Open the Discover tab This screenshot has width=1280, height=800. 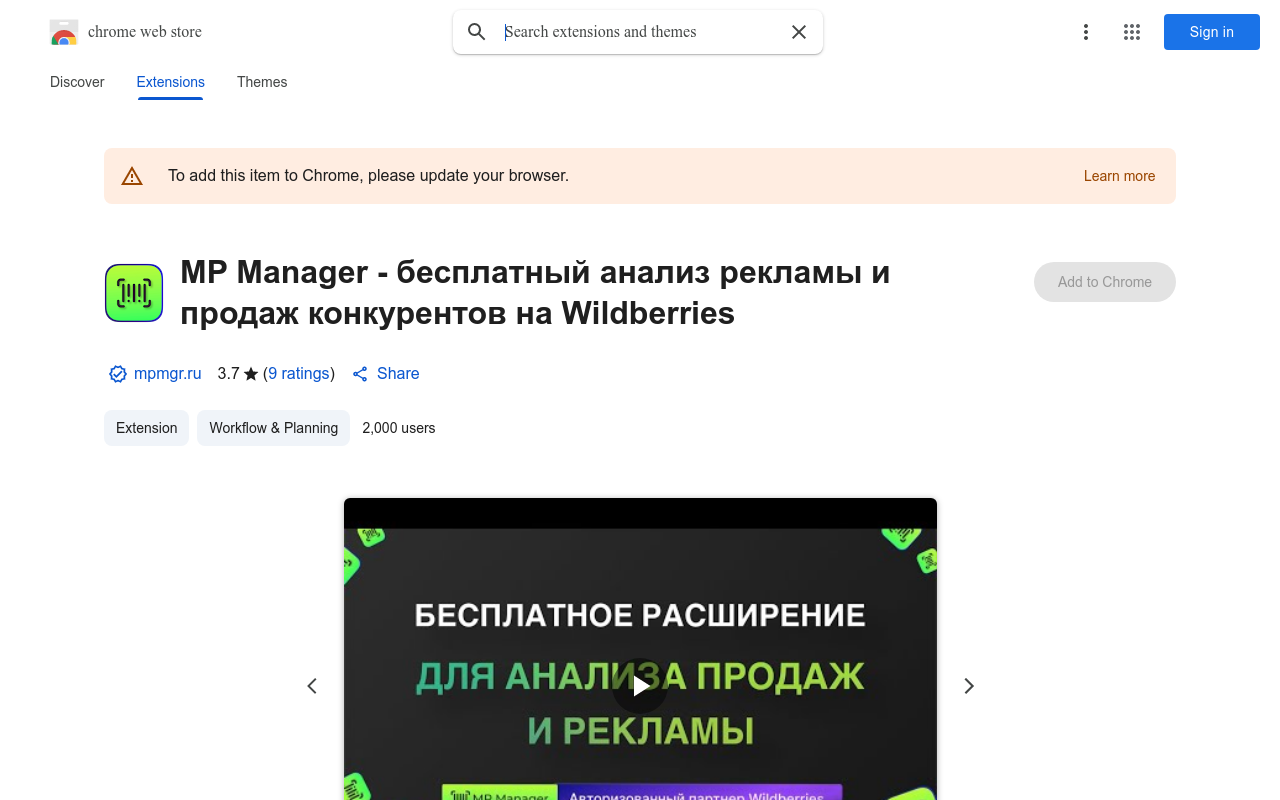(77, 82)
